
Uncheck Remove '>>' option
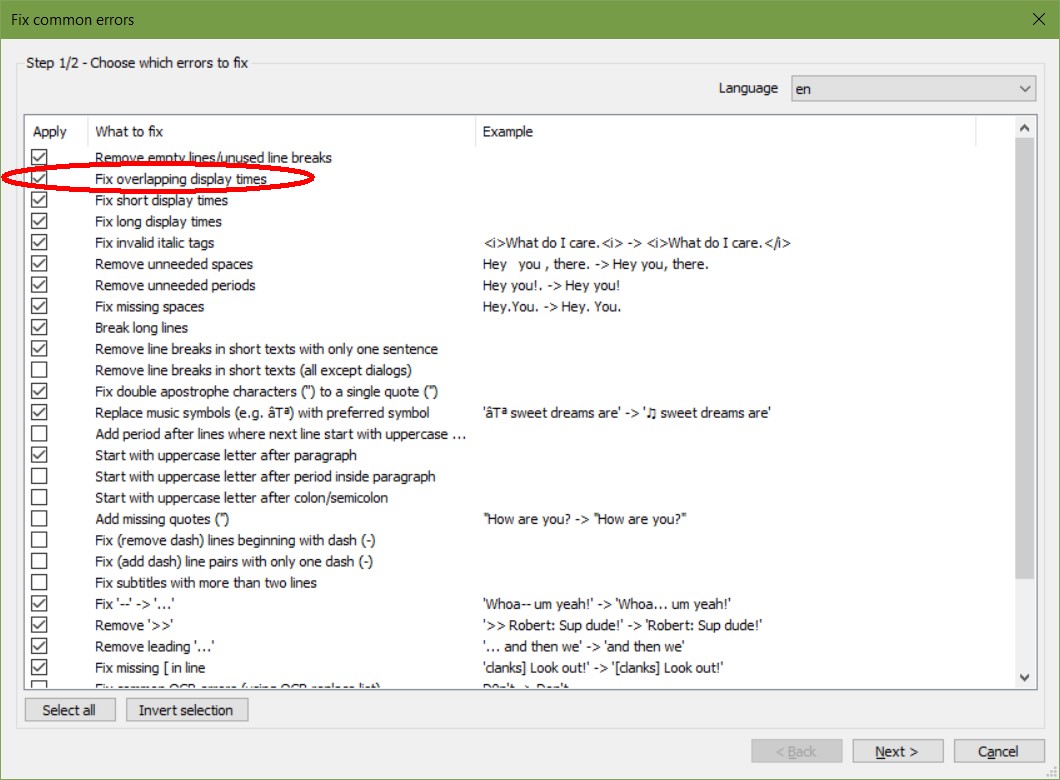pos(39,625)
